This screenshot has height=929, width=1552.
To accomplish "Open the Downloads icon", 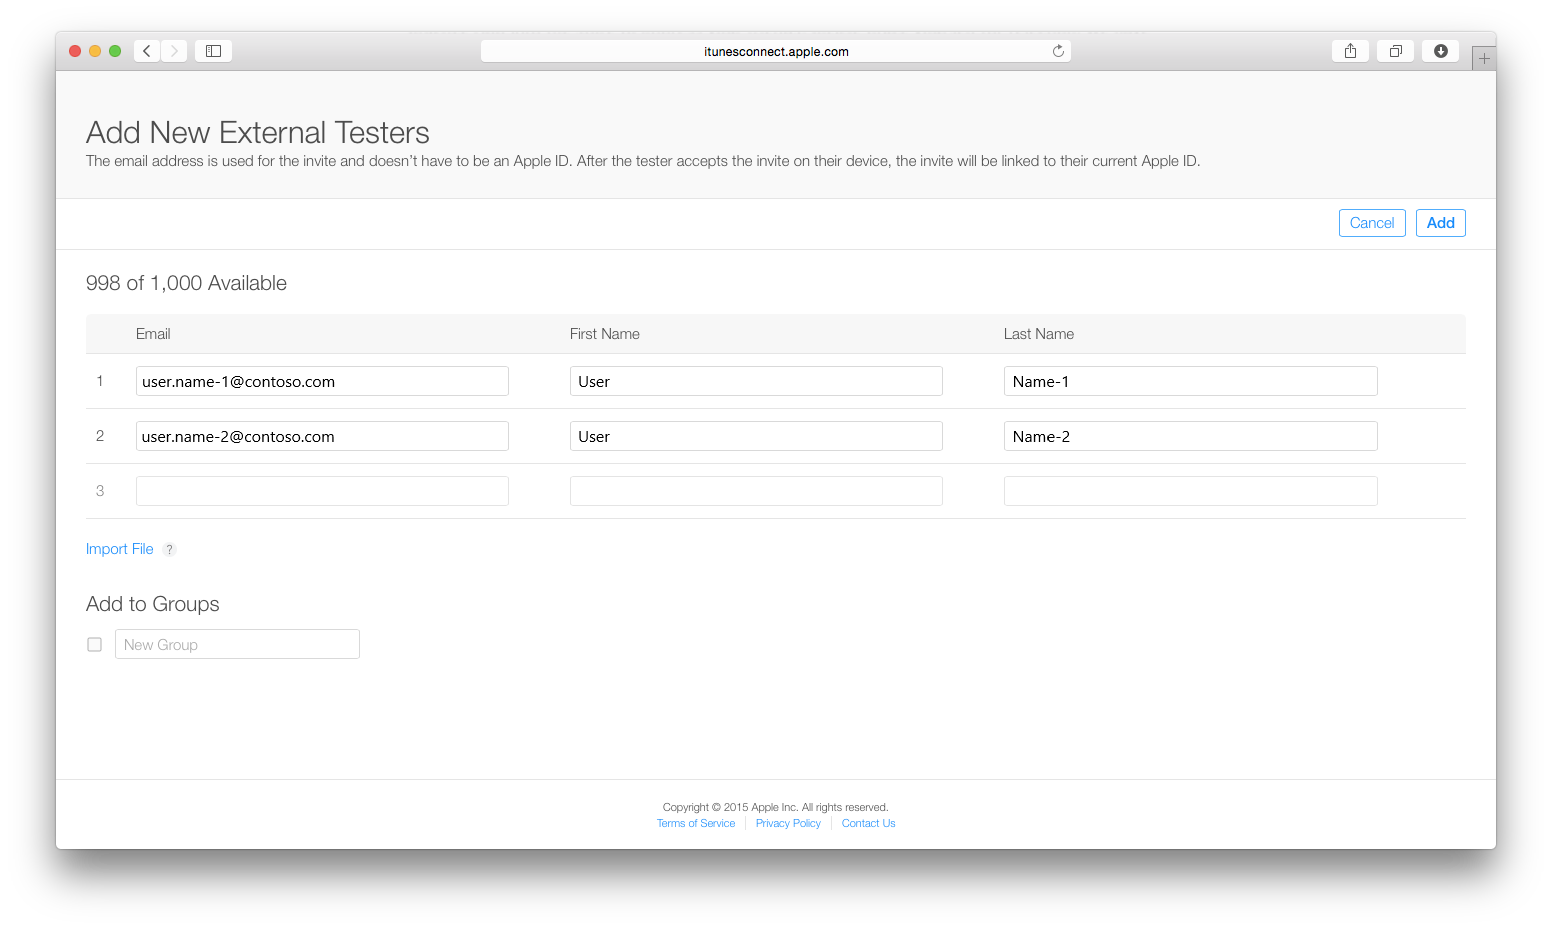I will (x=1440, y=50).
